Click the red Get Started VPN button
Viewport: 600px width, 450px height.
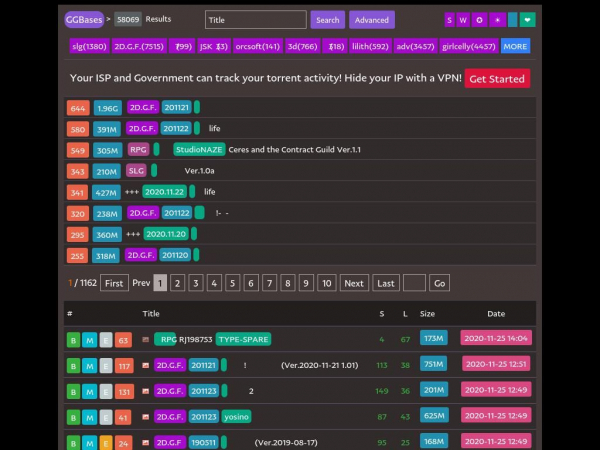(497, 78)
